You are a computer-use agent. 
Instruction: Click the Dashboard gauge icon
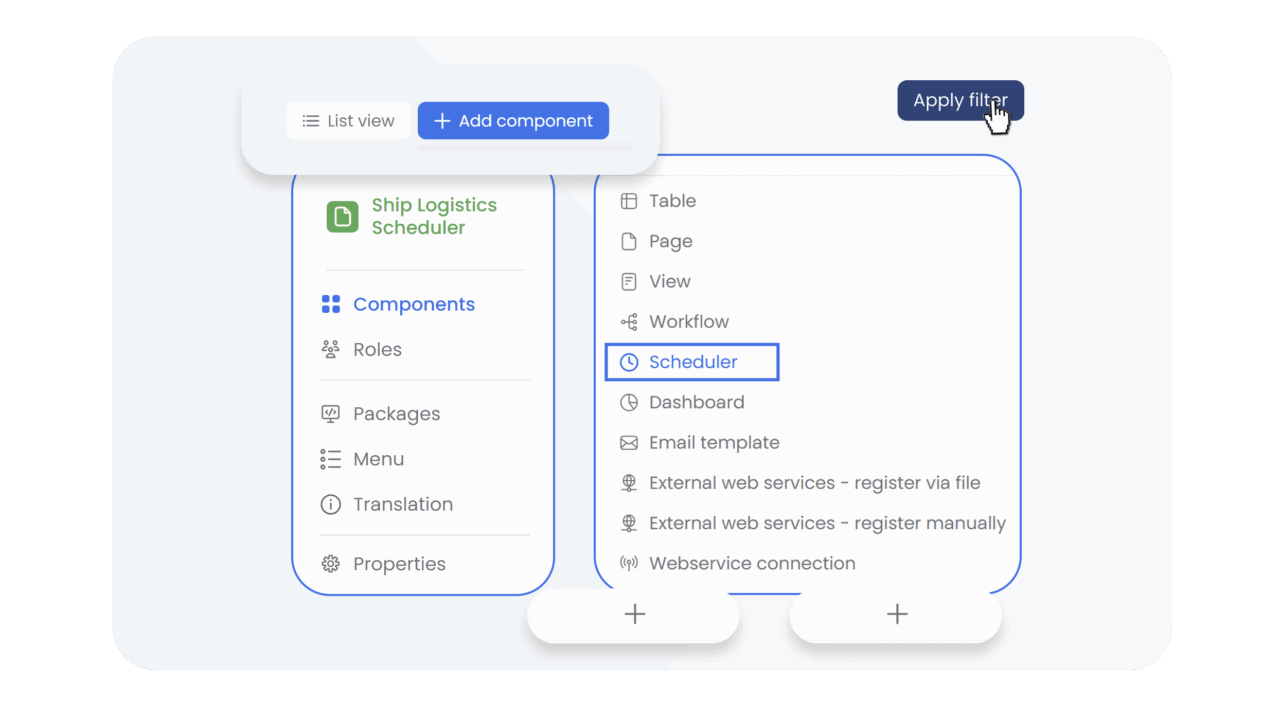click(629, 402)
